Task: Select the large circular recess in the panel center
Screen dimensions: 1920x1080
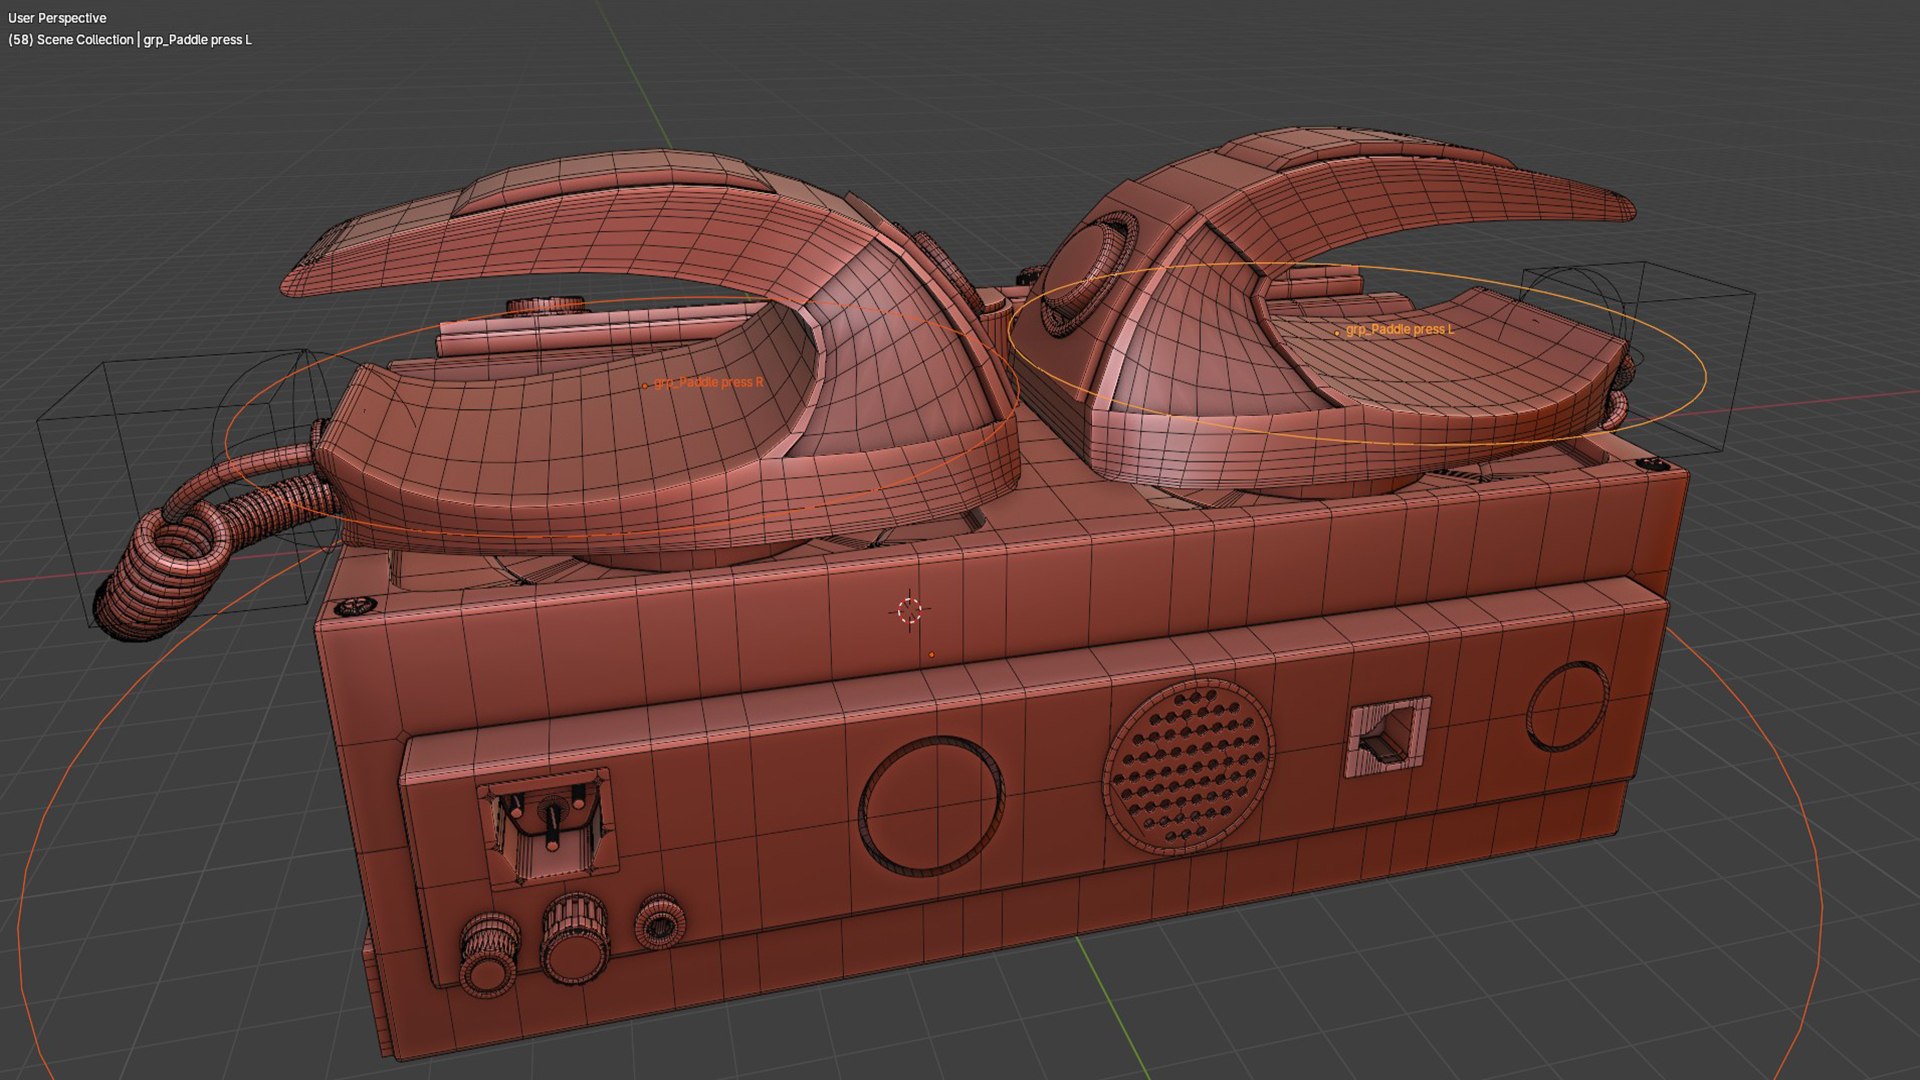Action: tap(930, 805)
